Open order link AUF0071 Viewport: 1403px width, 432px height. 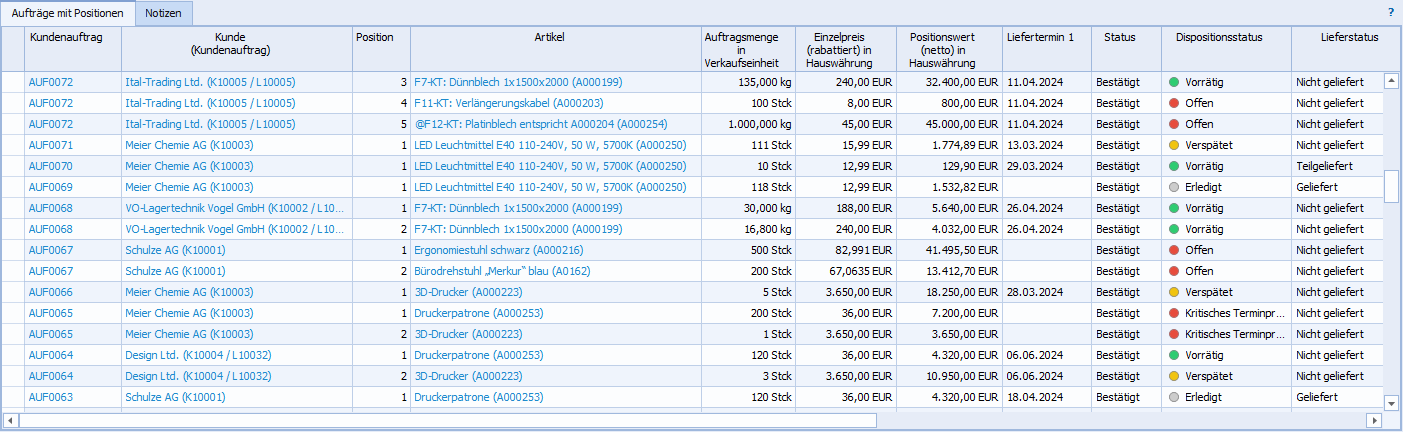50,145
